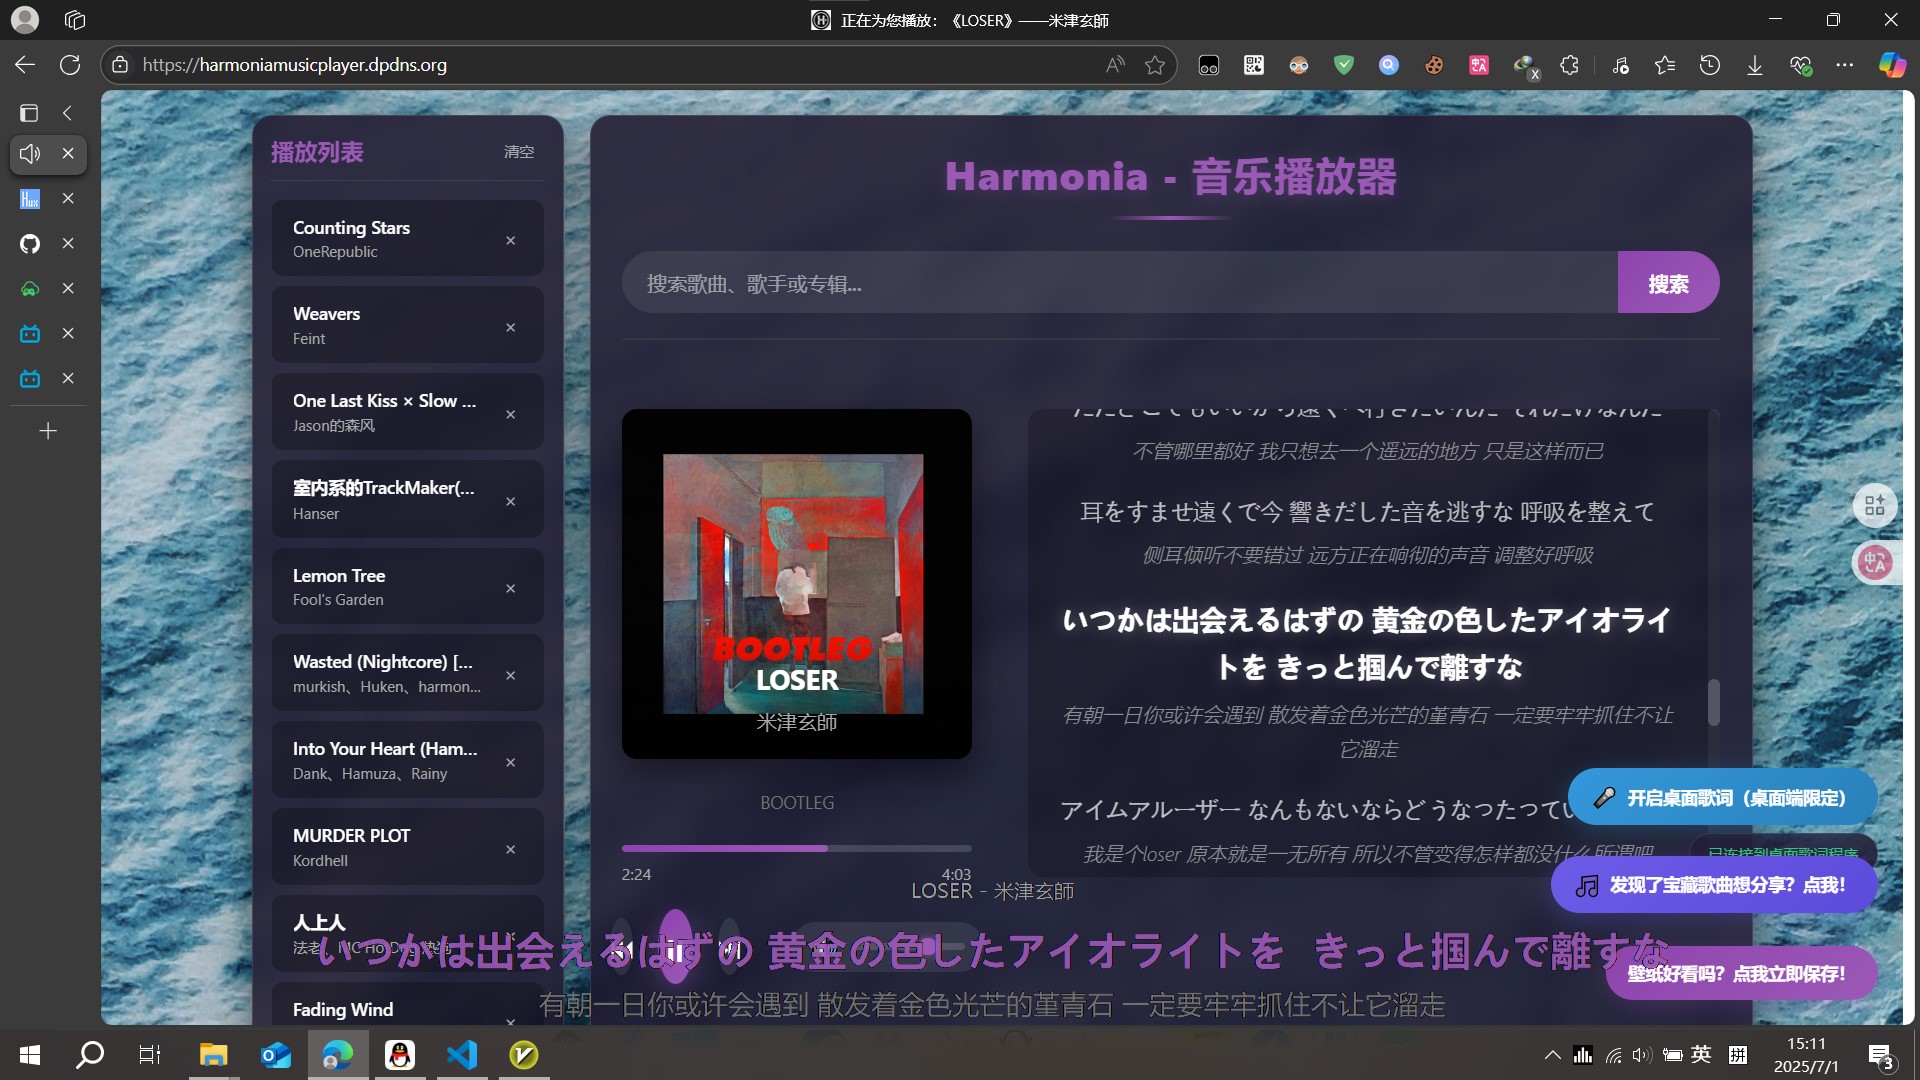Switch to the GitHub vertical tab

tap(30, 244)
